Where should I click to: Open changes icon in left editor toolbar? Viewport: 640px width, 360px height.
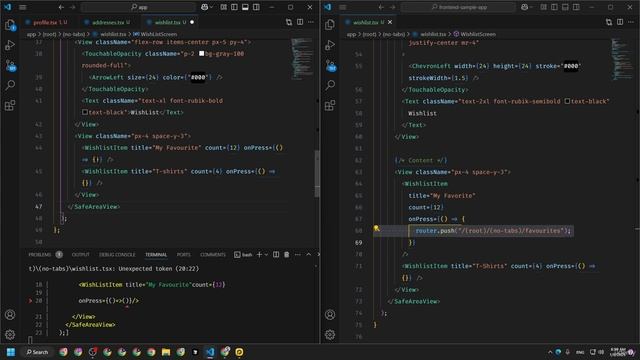[289, 22]
